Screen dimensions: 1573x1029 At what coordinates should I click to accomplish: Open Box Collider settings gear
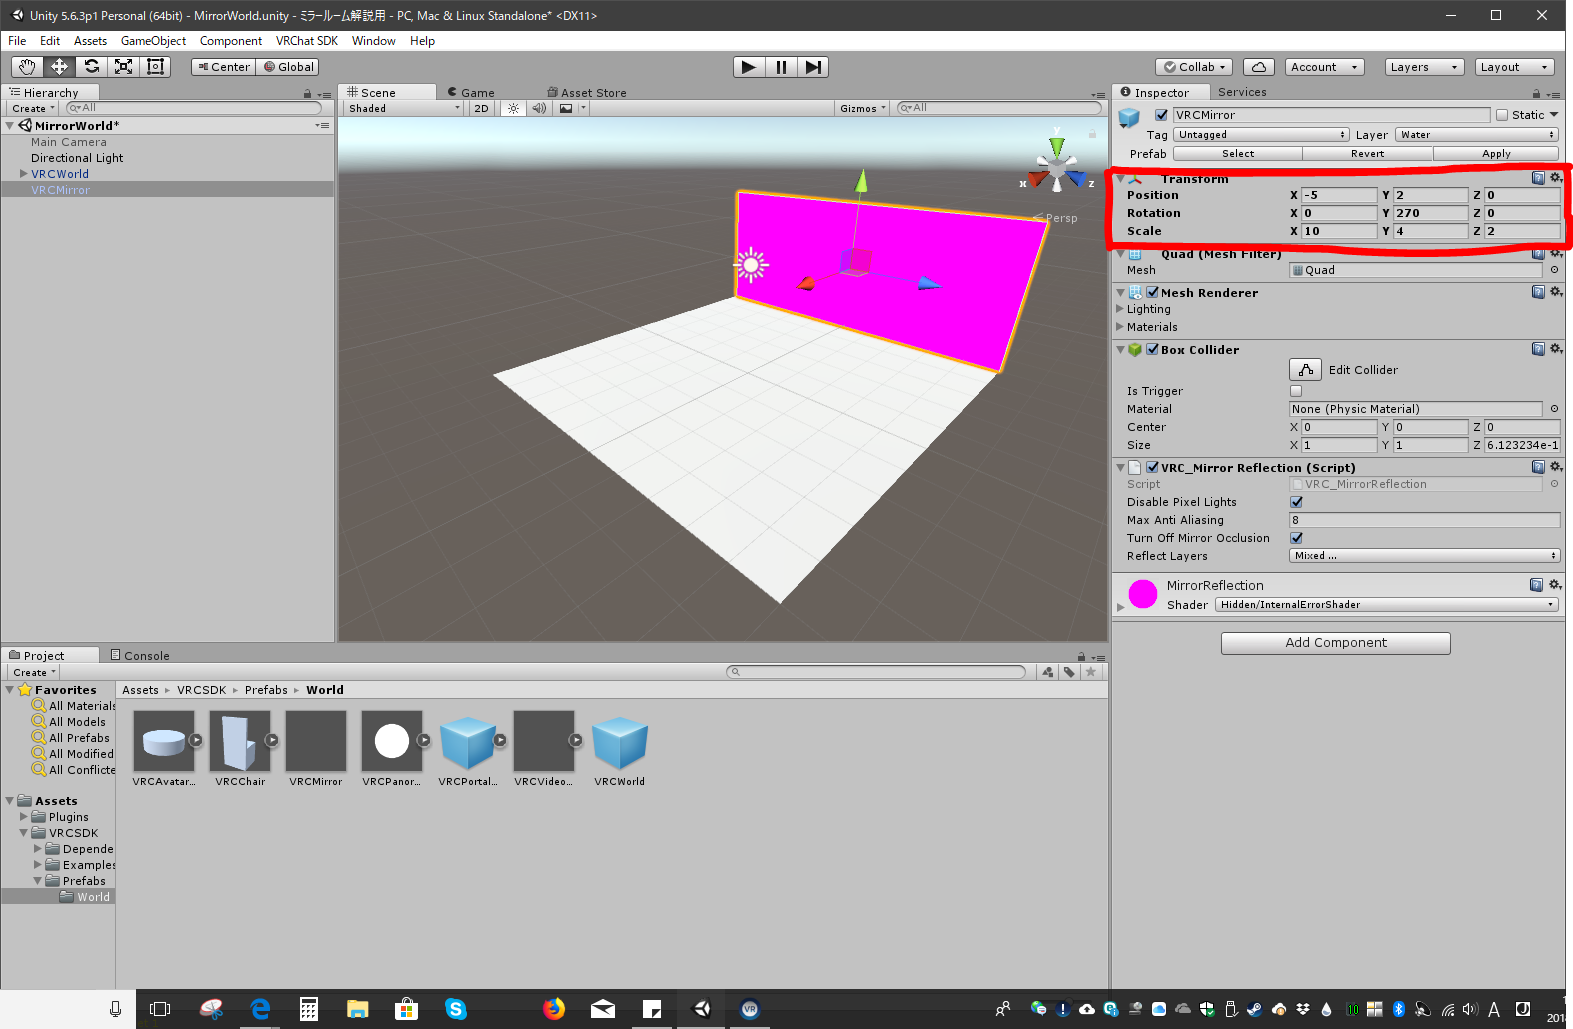click(x=1556, y=349)
